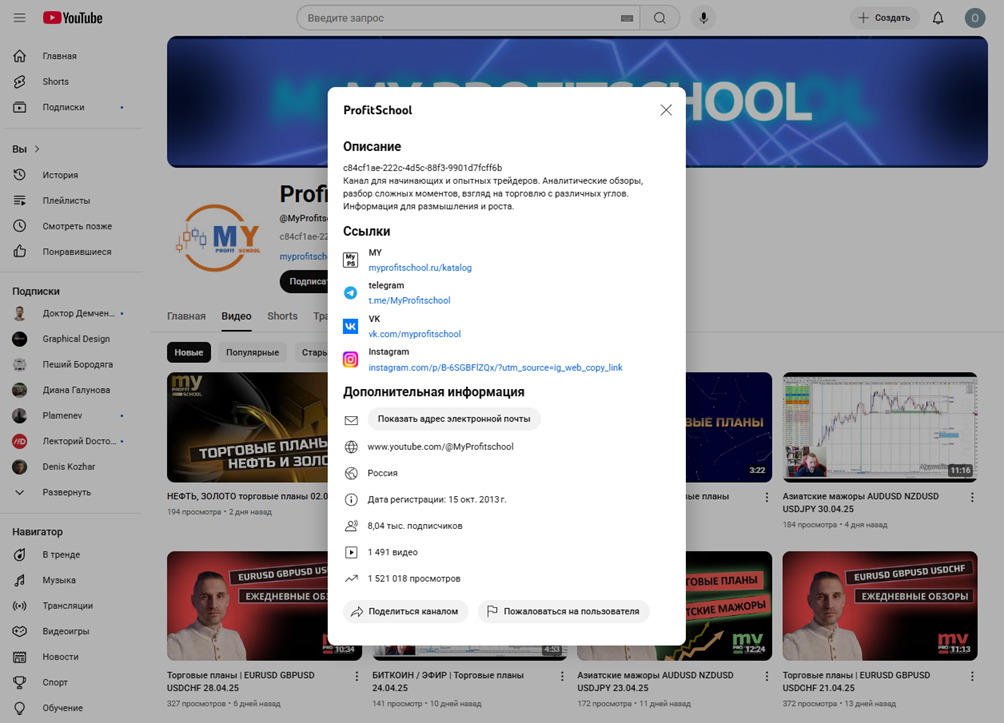Switch to the Видео channel tab
The image size is (1004, 723).
point(236,316)
